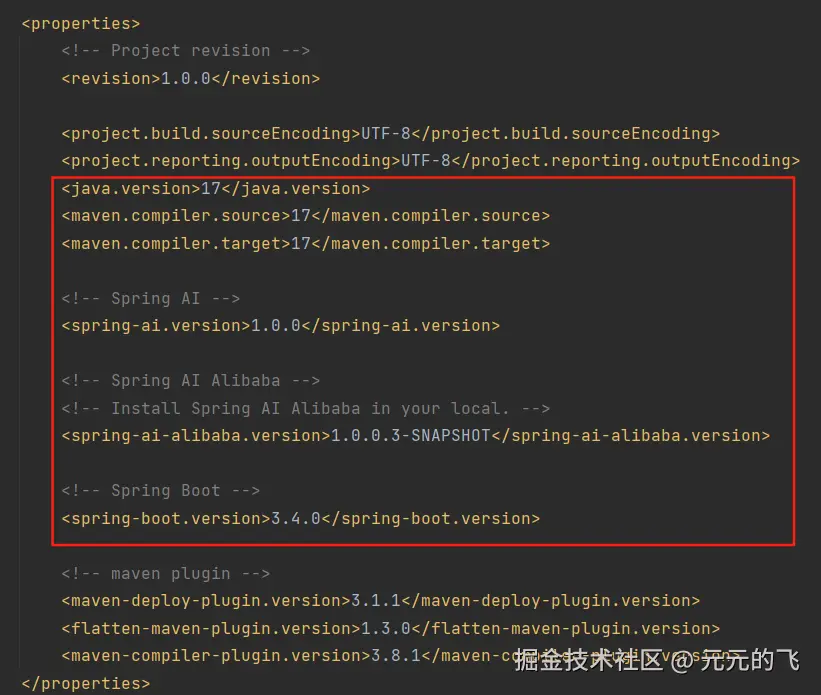This screenshot has height=695, width=821.
Task: Click the project.build.sourceEncoding line
Action: click(x=390, y=133)
